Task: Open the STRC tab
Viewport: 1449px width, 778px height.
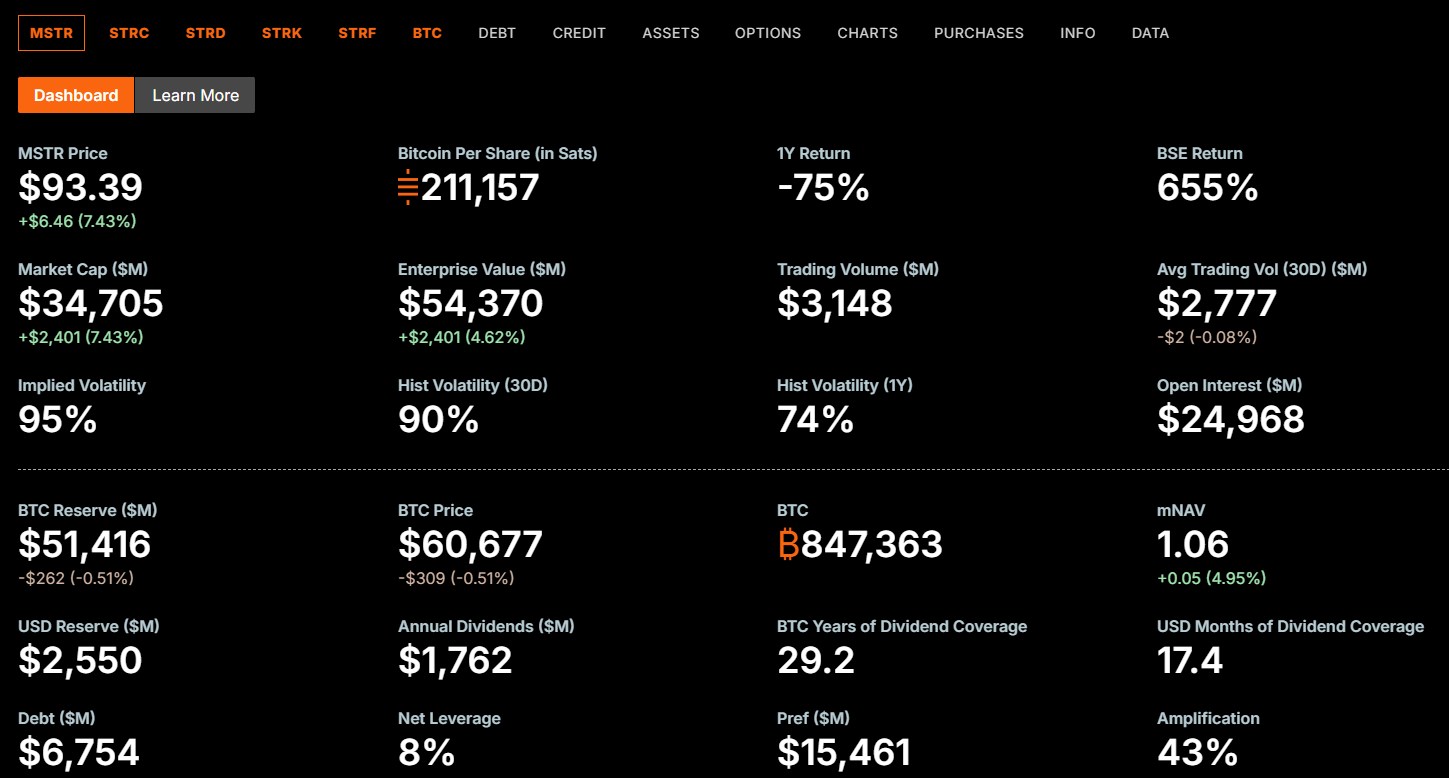Action: 129,33
